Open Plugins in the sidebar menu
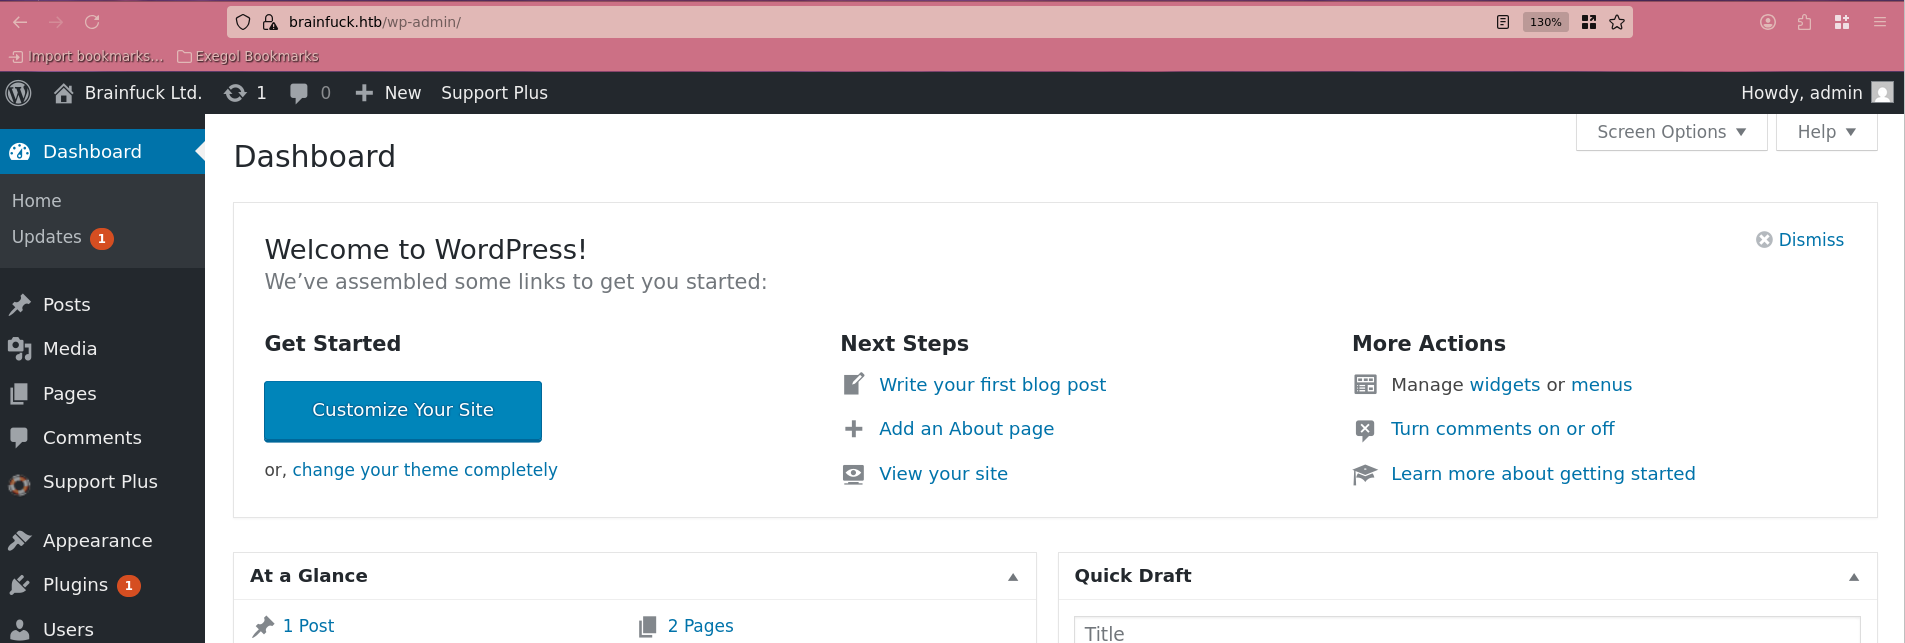This screenshot has height=643, width=1905. click(x=75, y=585)
